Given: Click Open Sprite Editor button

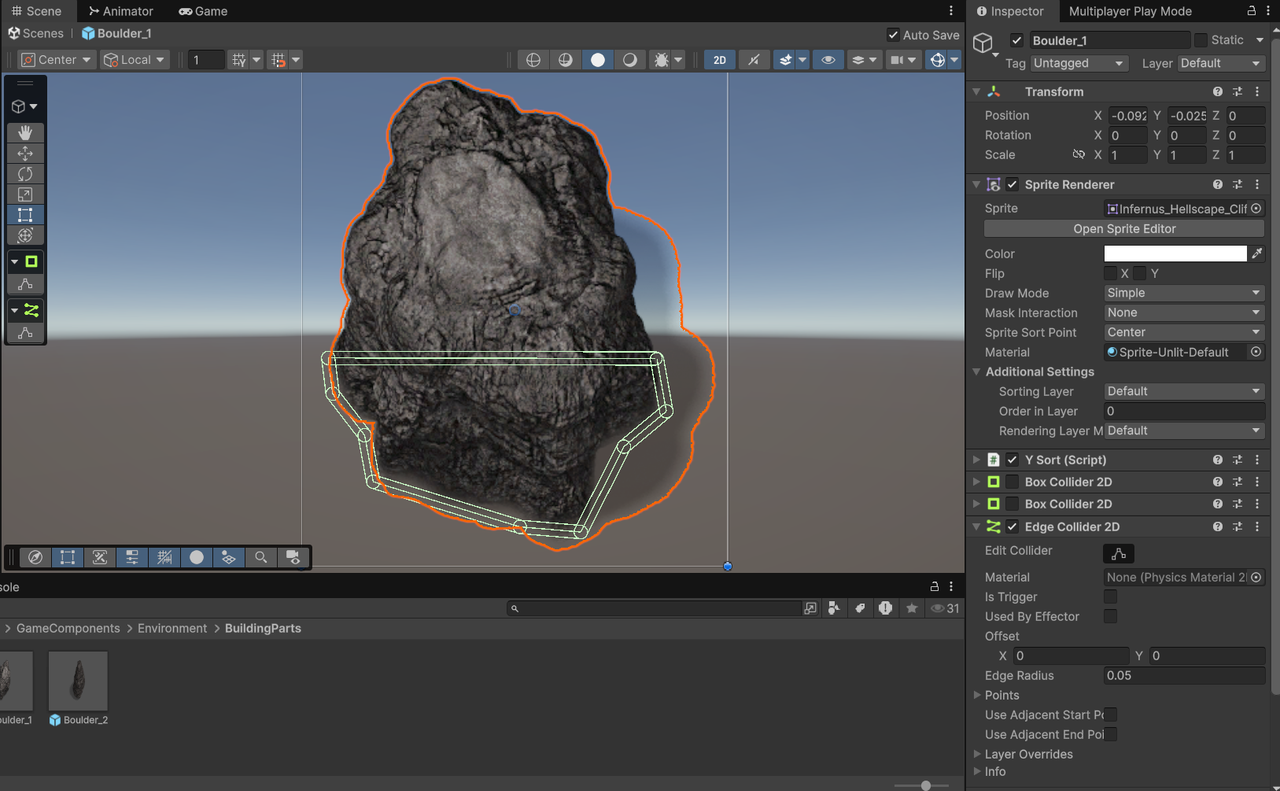Looking at the screenshot, I should 1125,229.
